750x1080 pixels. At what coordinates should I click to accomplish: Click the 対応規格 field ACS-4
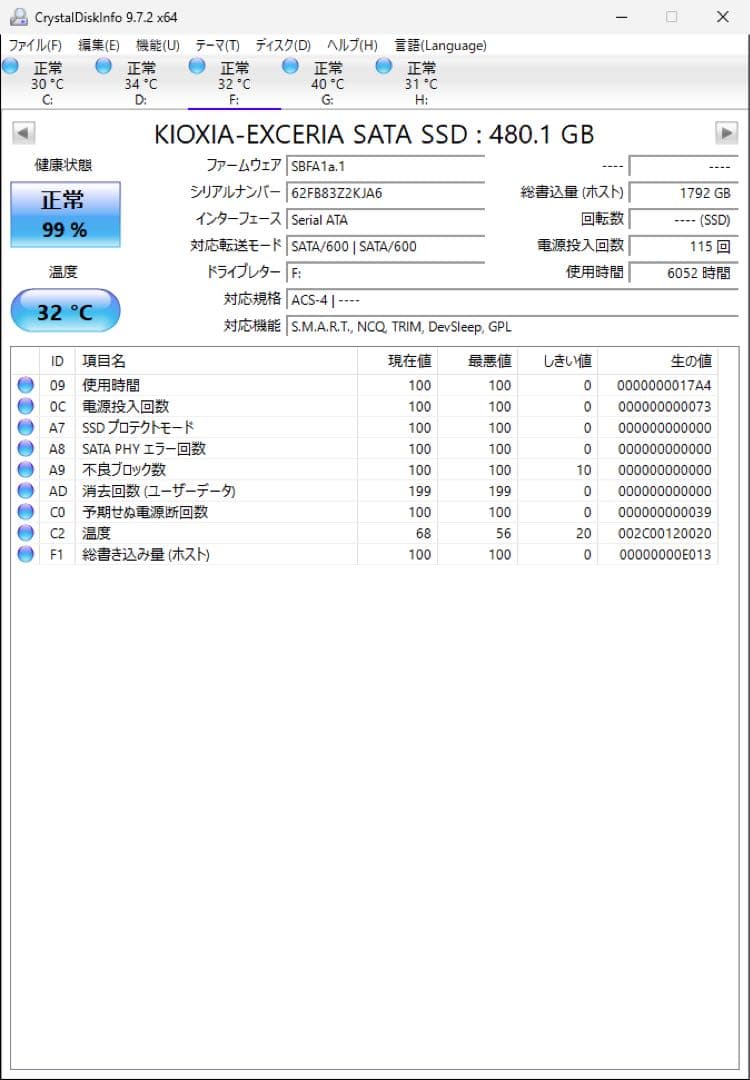512,300
